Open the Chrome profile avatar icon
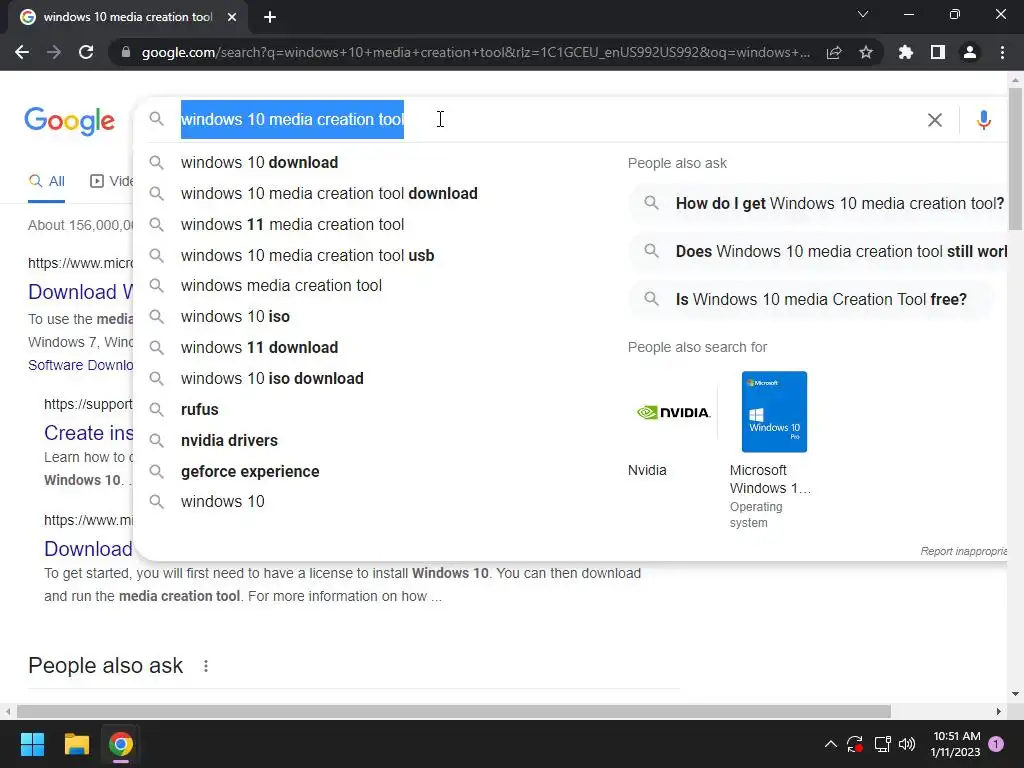Viewport: 1024px width, 768px height. pos(970,52)
